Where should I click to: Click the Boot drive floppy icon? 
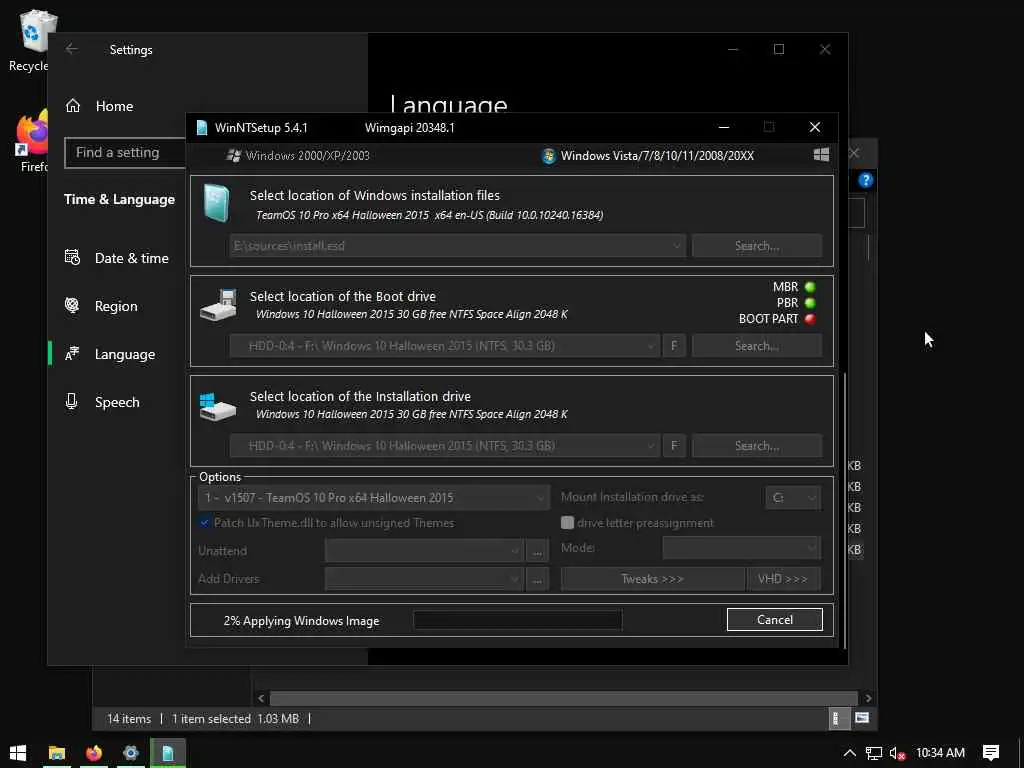click(x=218, y=305)
